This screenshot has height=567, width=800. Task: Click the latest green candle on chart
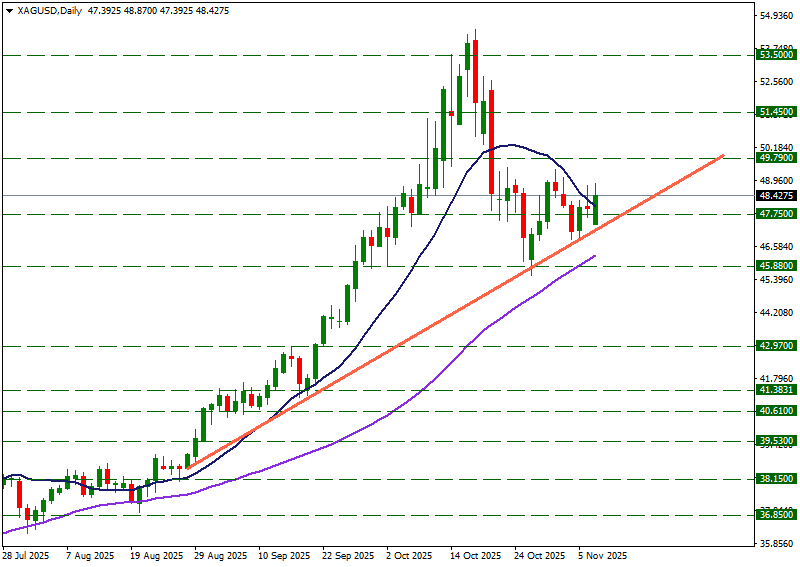click(596, 210)
